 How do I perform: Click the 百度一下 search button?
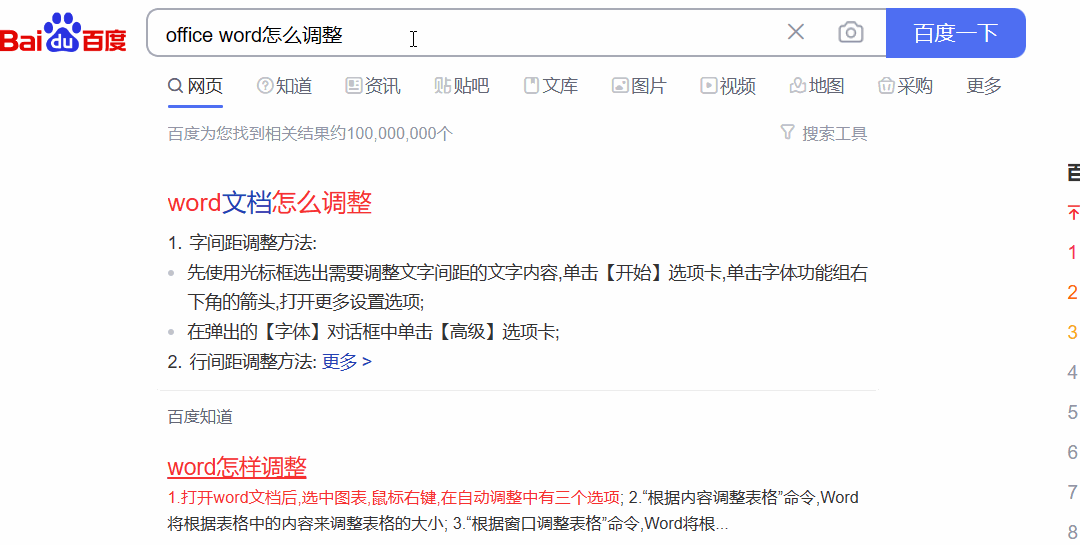click(955, 33)
